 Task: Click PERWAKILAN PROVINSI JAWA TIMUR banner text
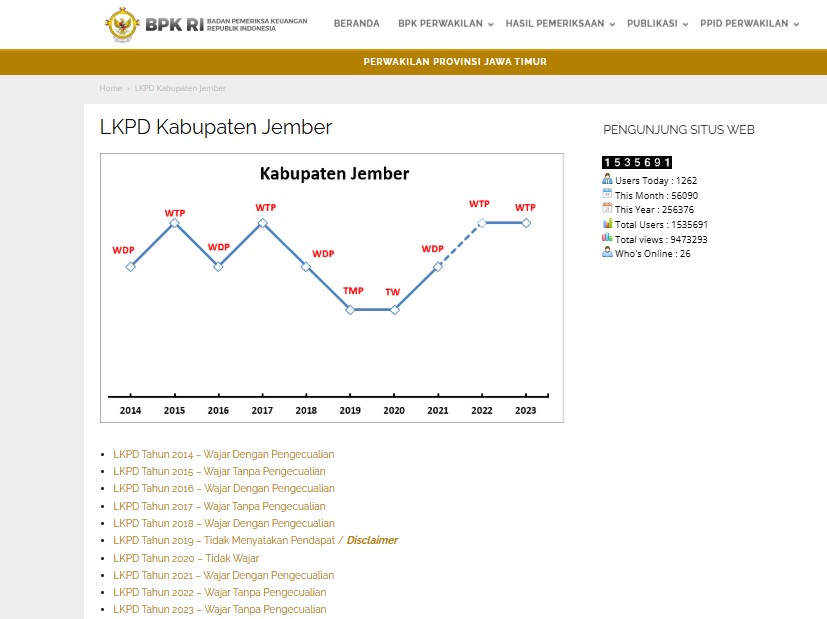point(455,62)
